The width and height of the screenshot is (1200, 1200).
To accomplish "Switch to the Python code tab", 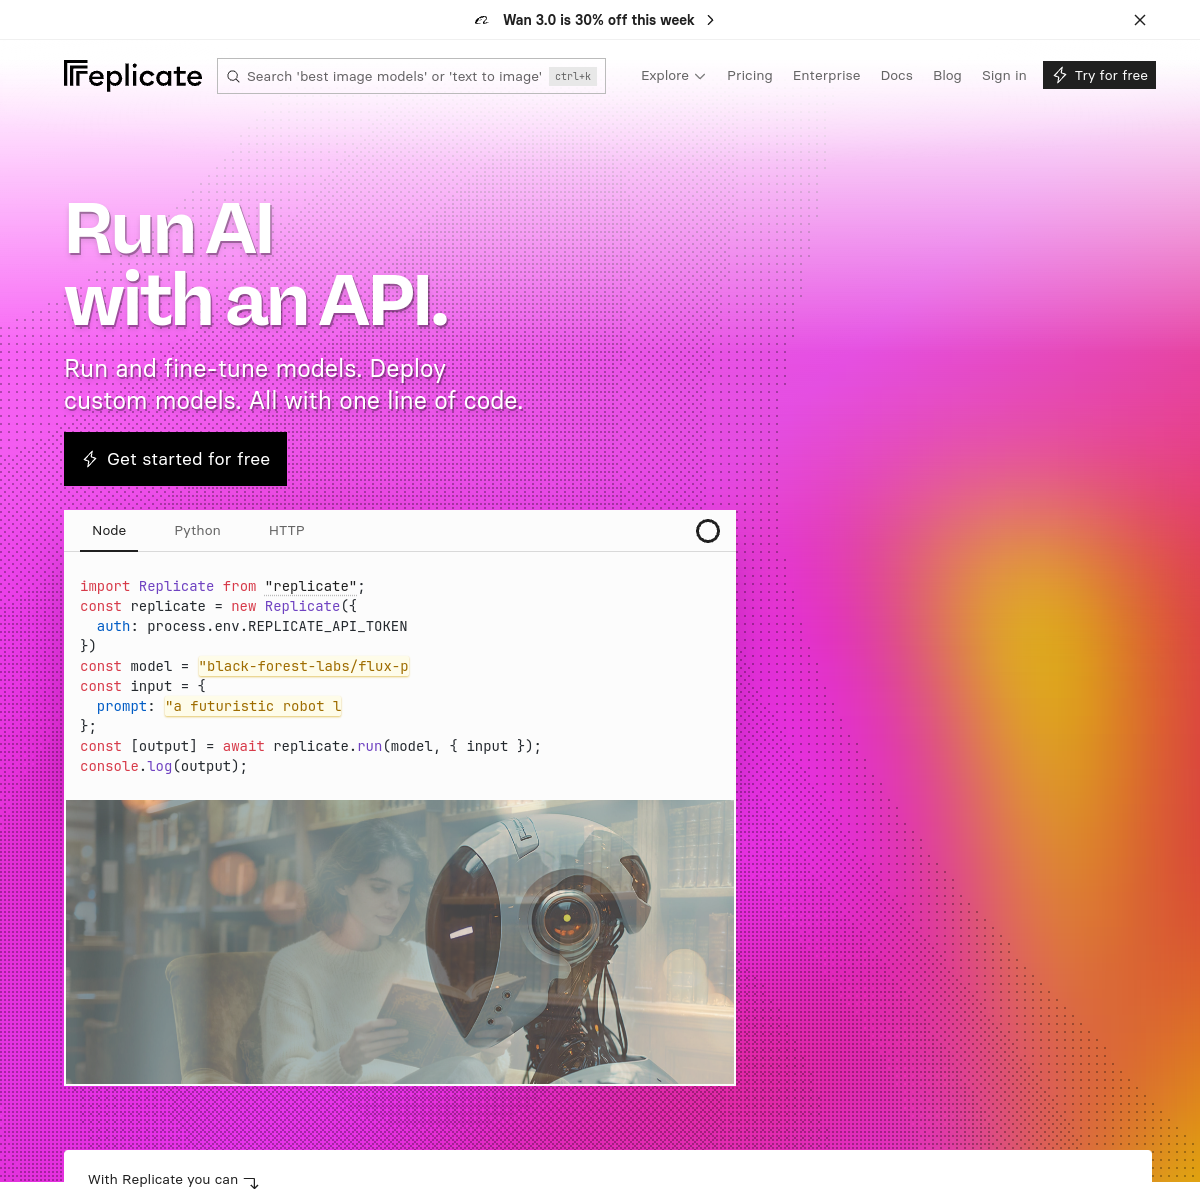I will [197, 531].
